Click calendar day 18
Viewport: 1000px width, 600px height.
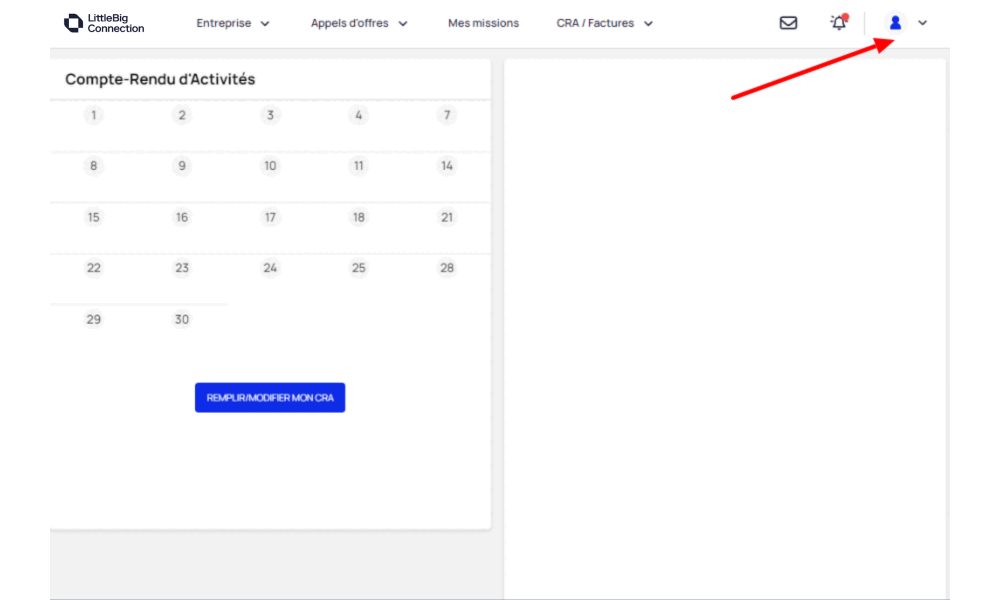point(358,217)
